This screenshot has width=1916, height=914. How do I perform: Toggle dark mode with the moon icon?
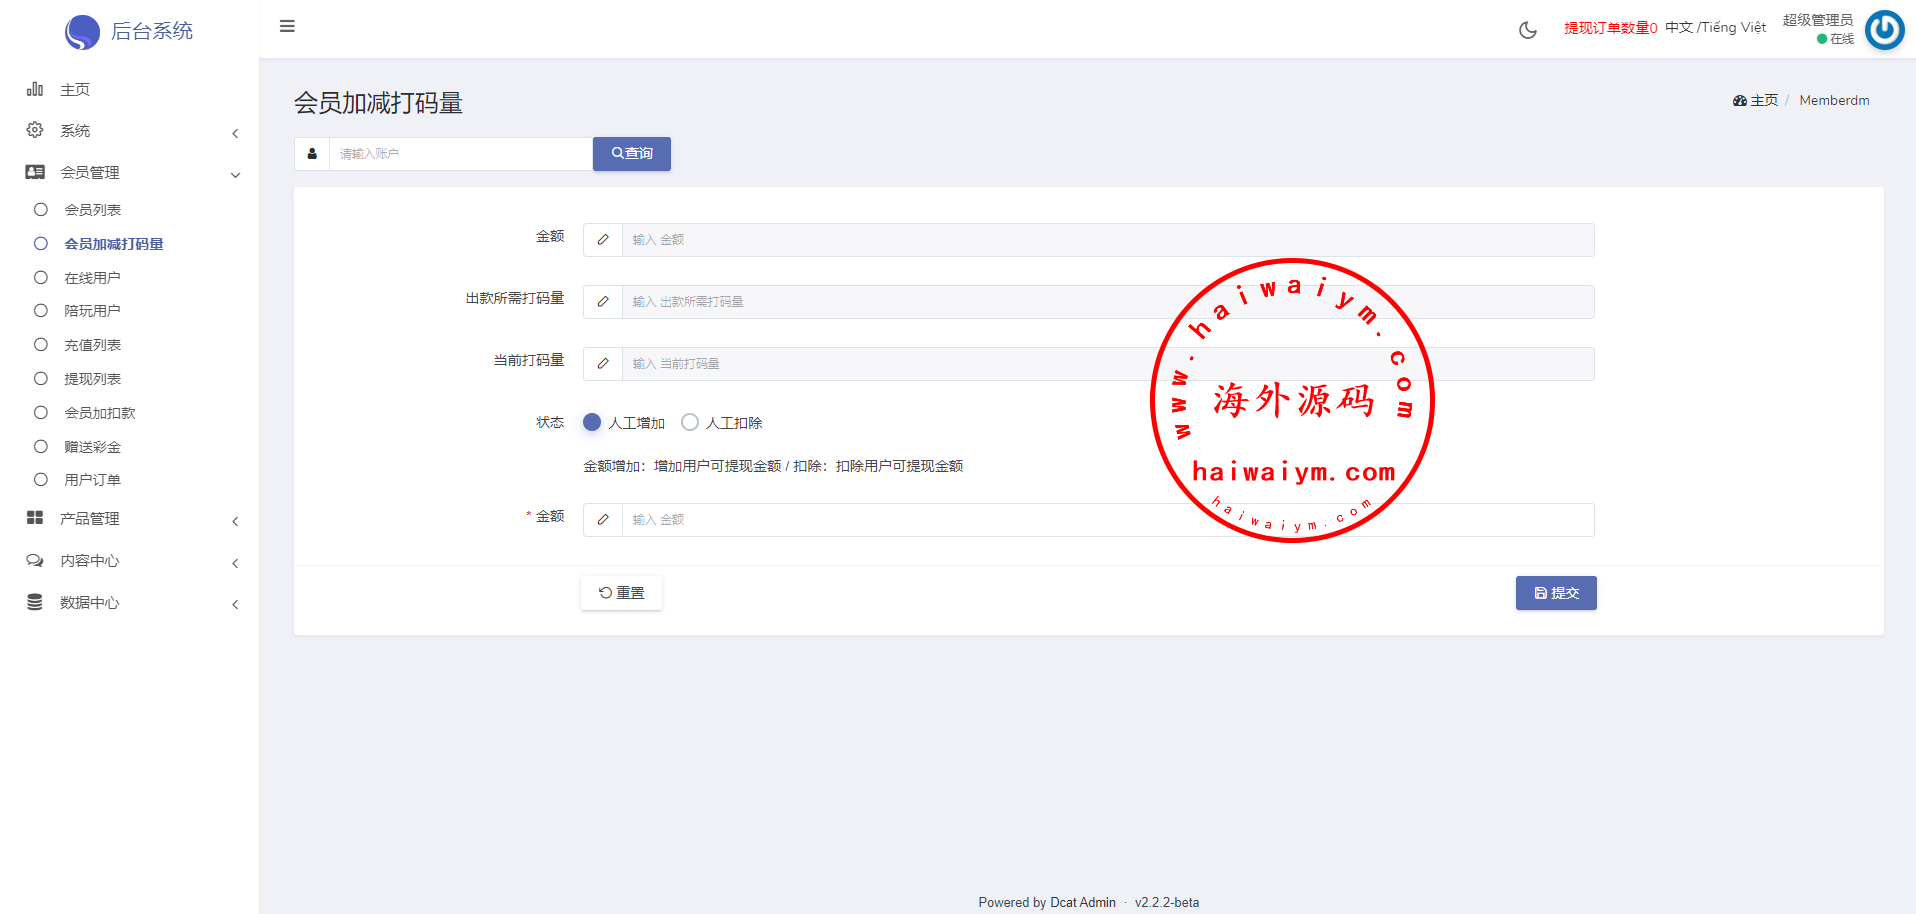[1527, 30]
